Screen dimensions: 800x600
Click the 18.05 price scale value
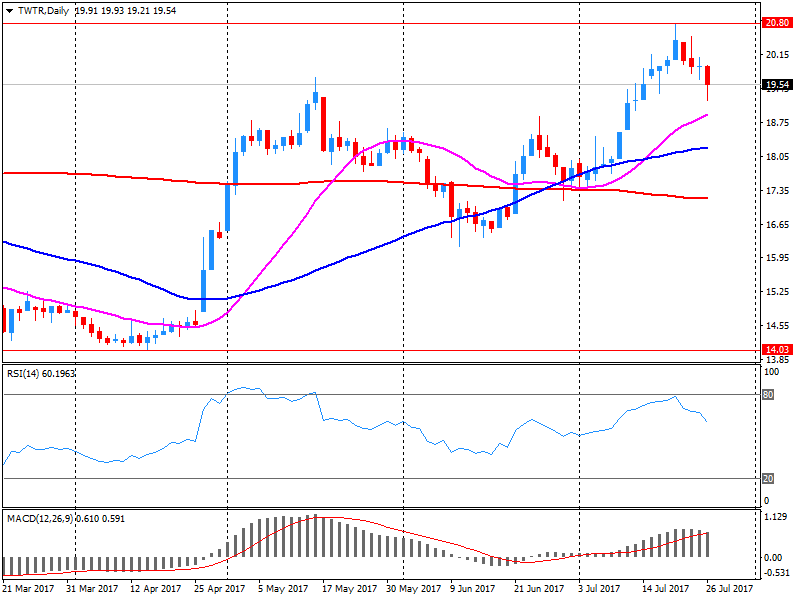(x=777, y=157)
